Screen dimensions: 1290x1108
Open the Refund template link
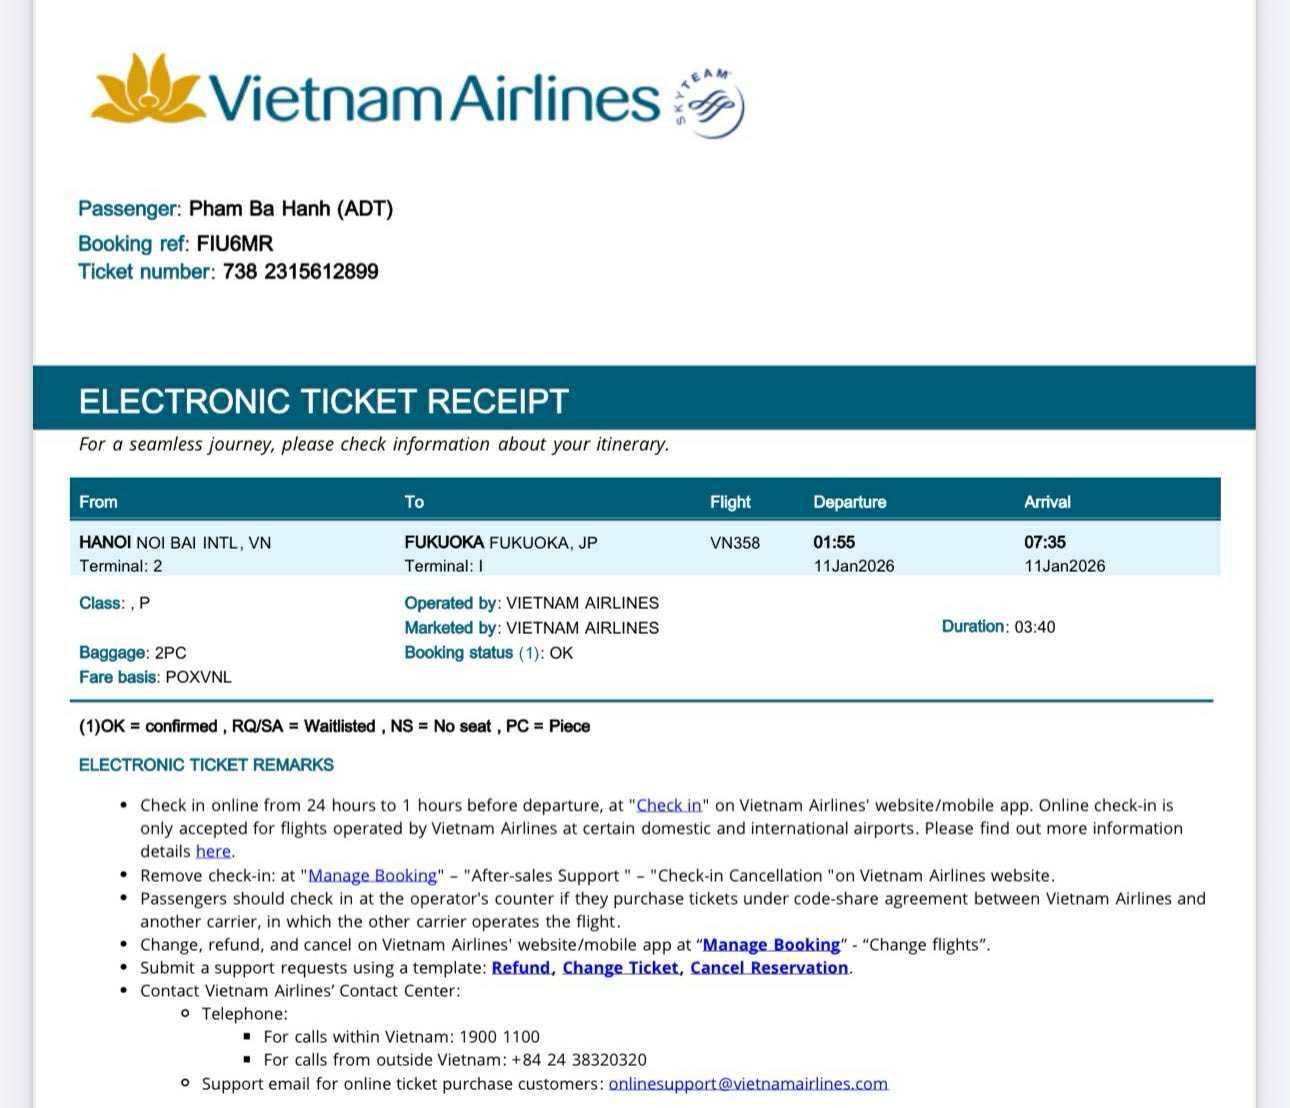pos(520,967)
